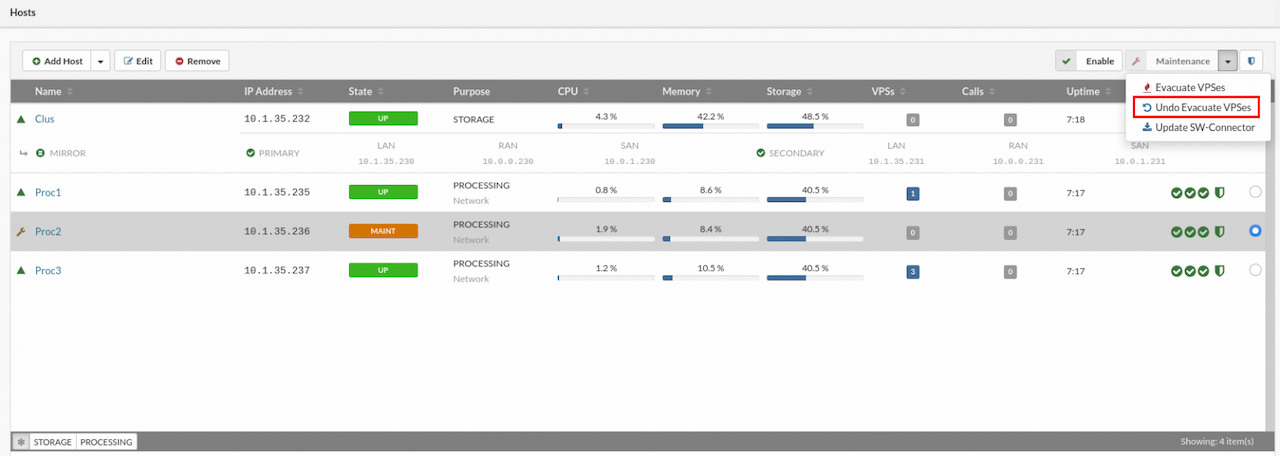Click the VPS count badge for Proc3
The height and width of the screenshot is (456, 1280).
pos(912,271)
